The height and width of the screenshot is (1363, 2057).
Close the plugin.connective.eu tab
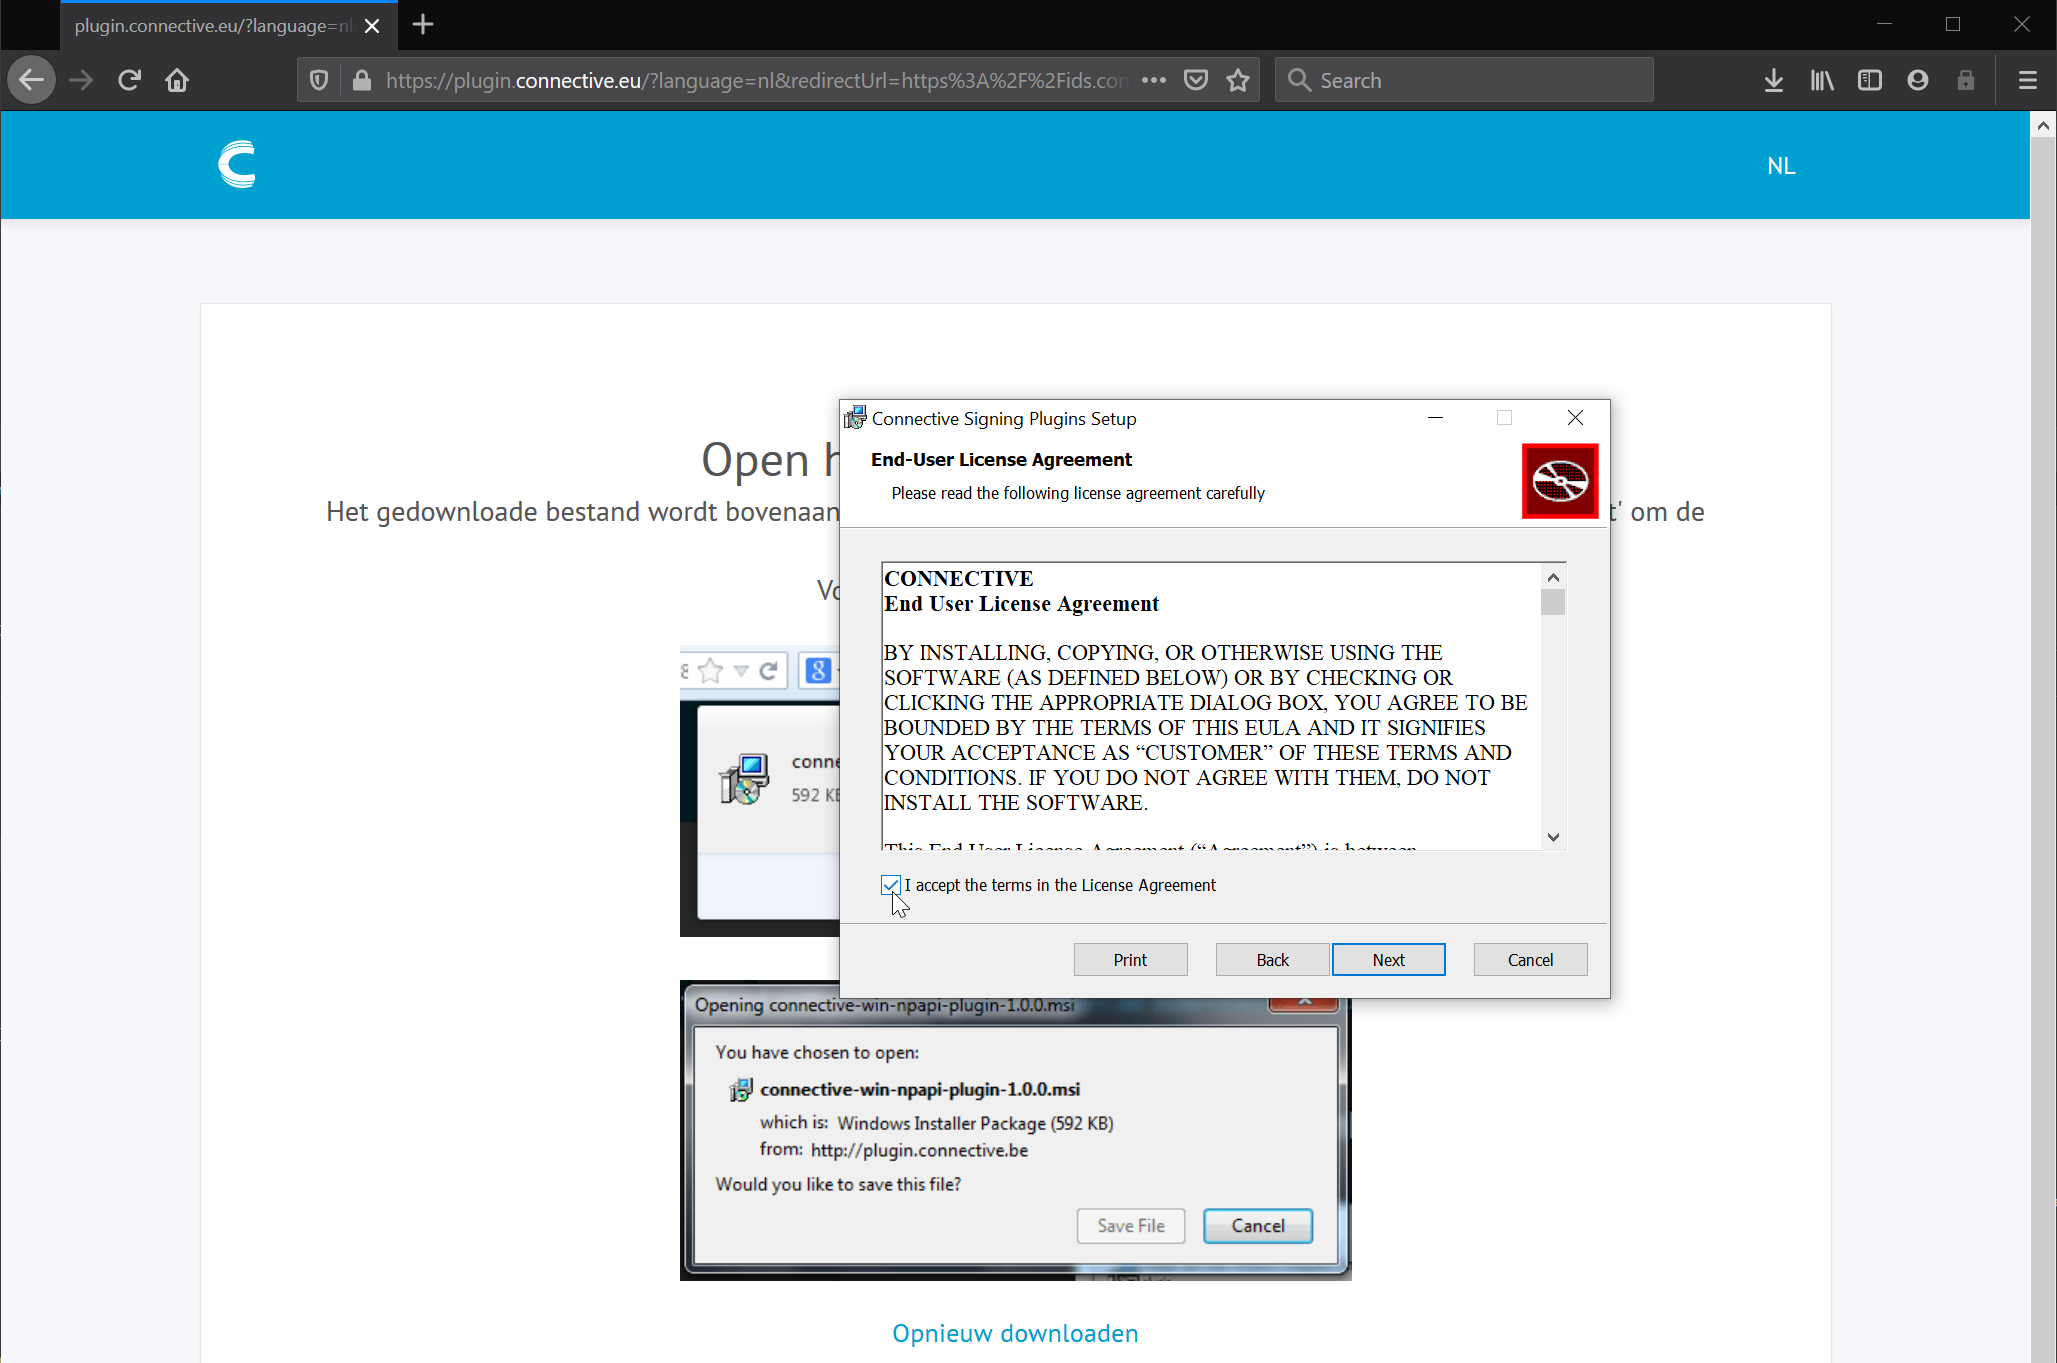point(372,26)
